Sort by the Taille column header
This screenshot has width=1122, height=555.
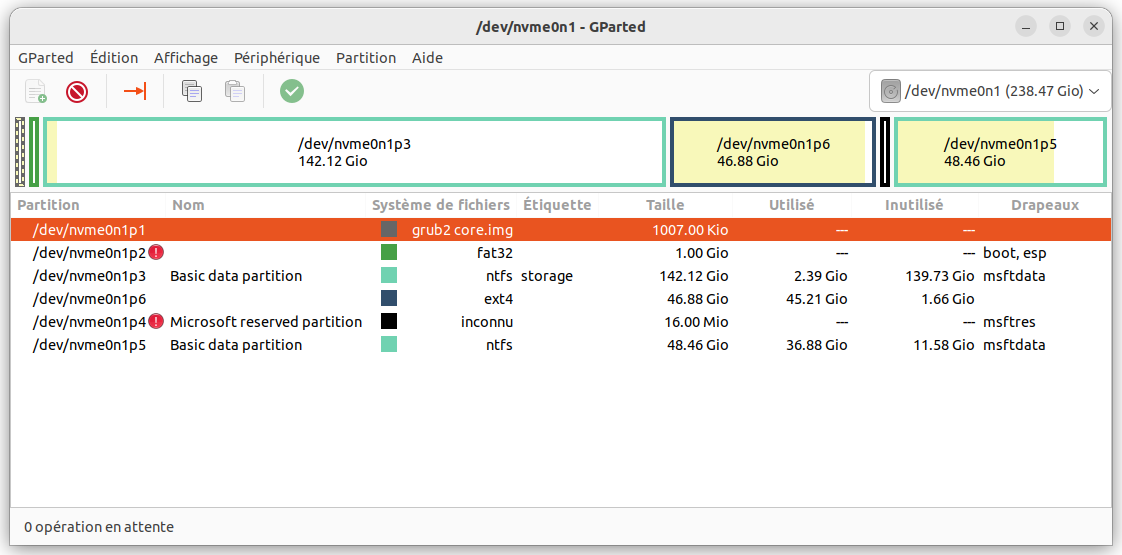665,205
